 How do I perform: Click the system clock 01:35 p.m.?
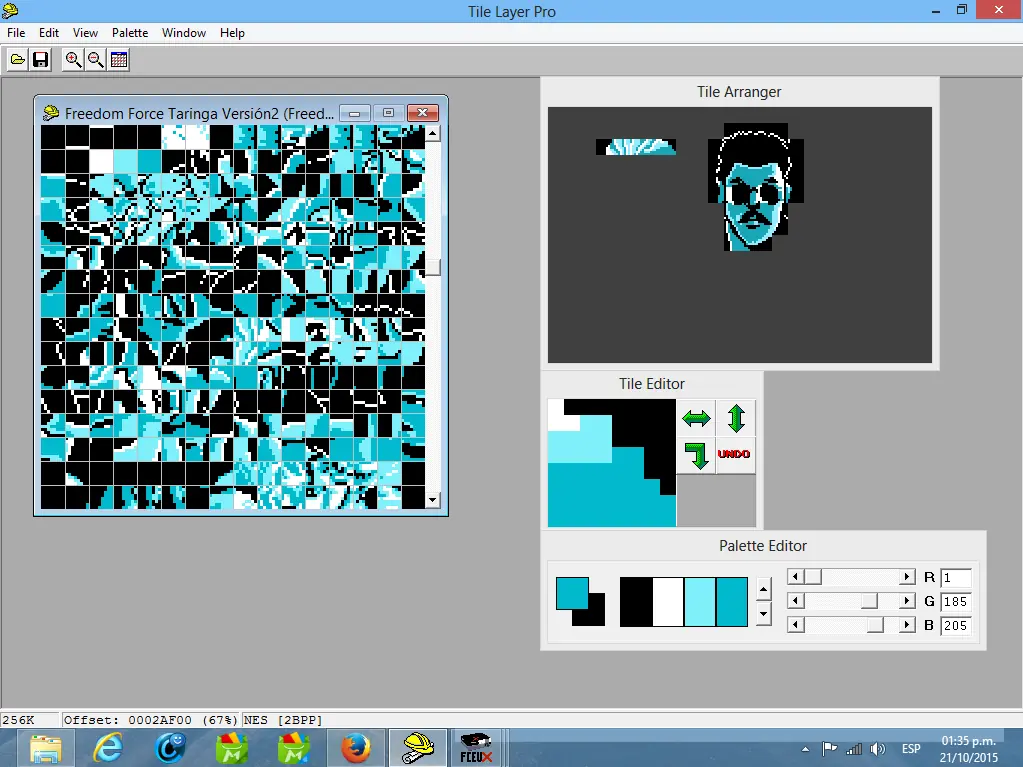click(x=968, y=741)
